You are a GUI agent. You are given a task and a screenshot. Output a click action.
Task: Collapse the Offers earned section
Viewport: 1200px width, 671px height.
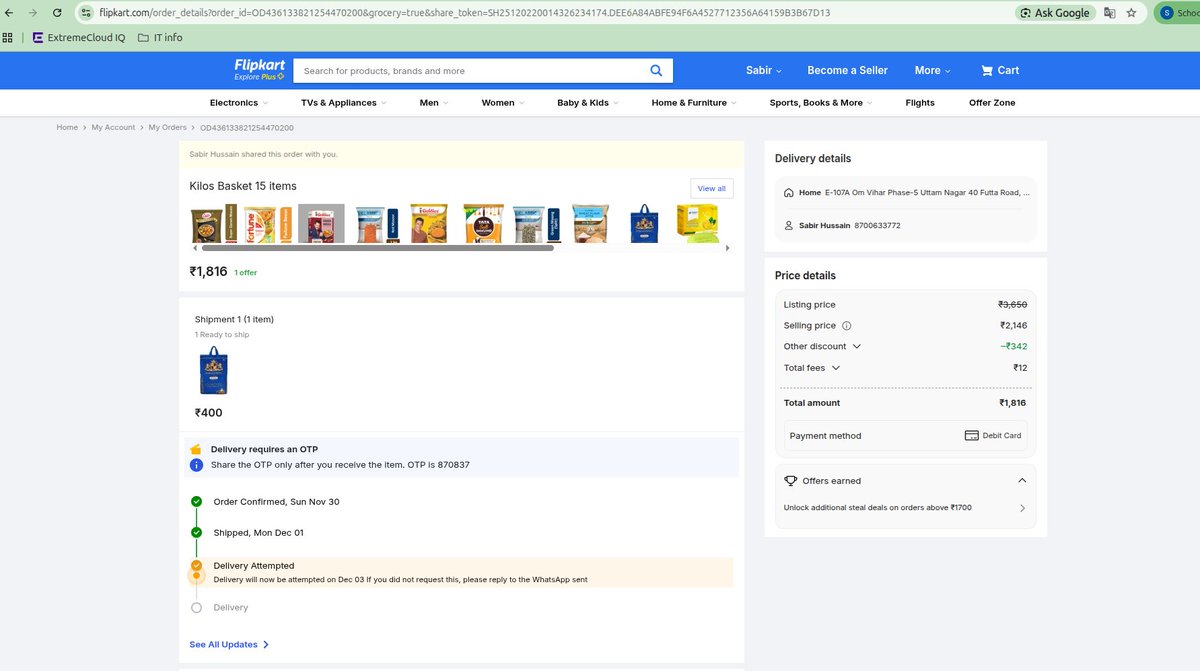coord(1022,481)
